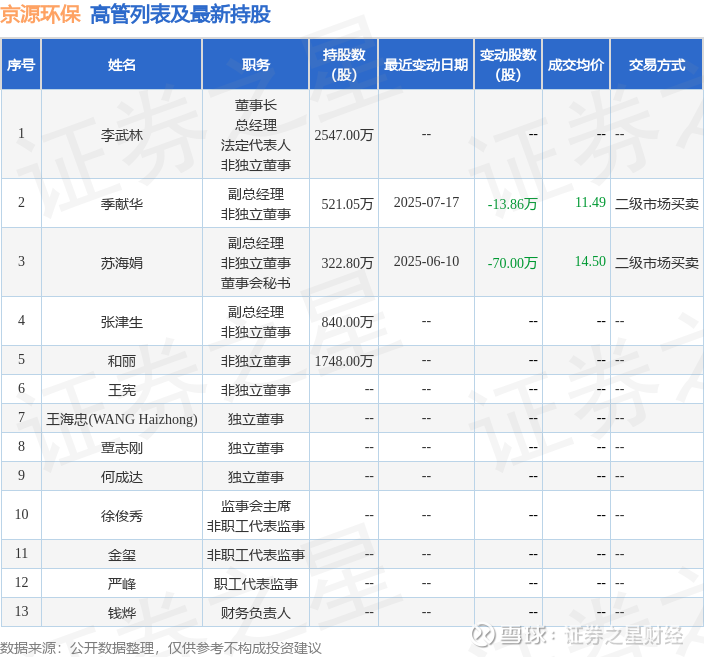This screenshot has height=657, width=704.
Task: Click 二级市场买卖 in the 苏海娟 row
Action: tap(657, 263)
